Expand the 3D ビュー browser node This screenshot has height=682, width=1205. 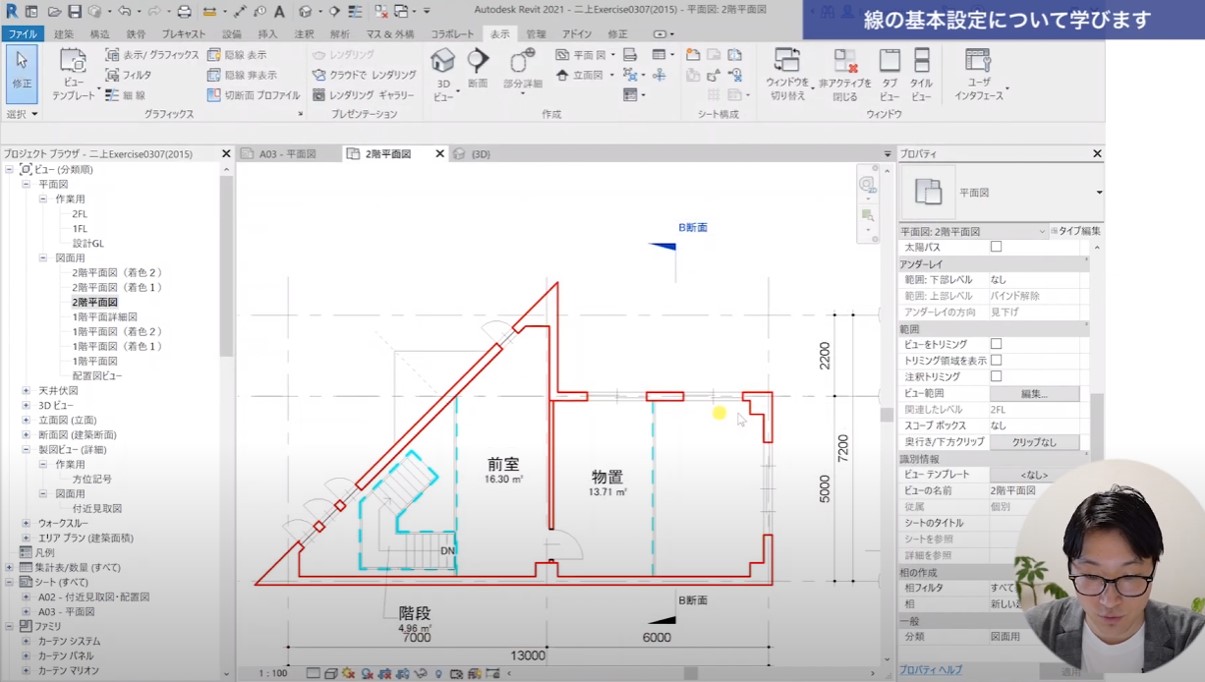[x=26, y=406]
